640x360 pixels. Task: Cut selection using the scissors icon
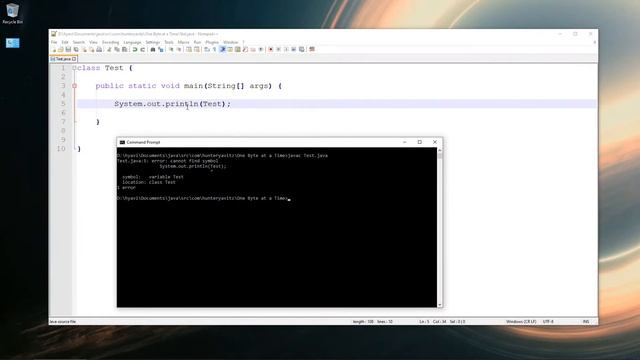(109, 49)
